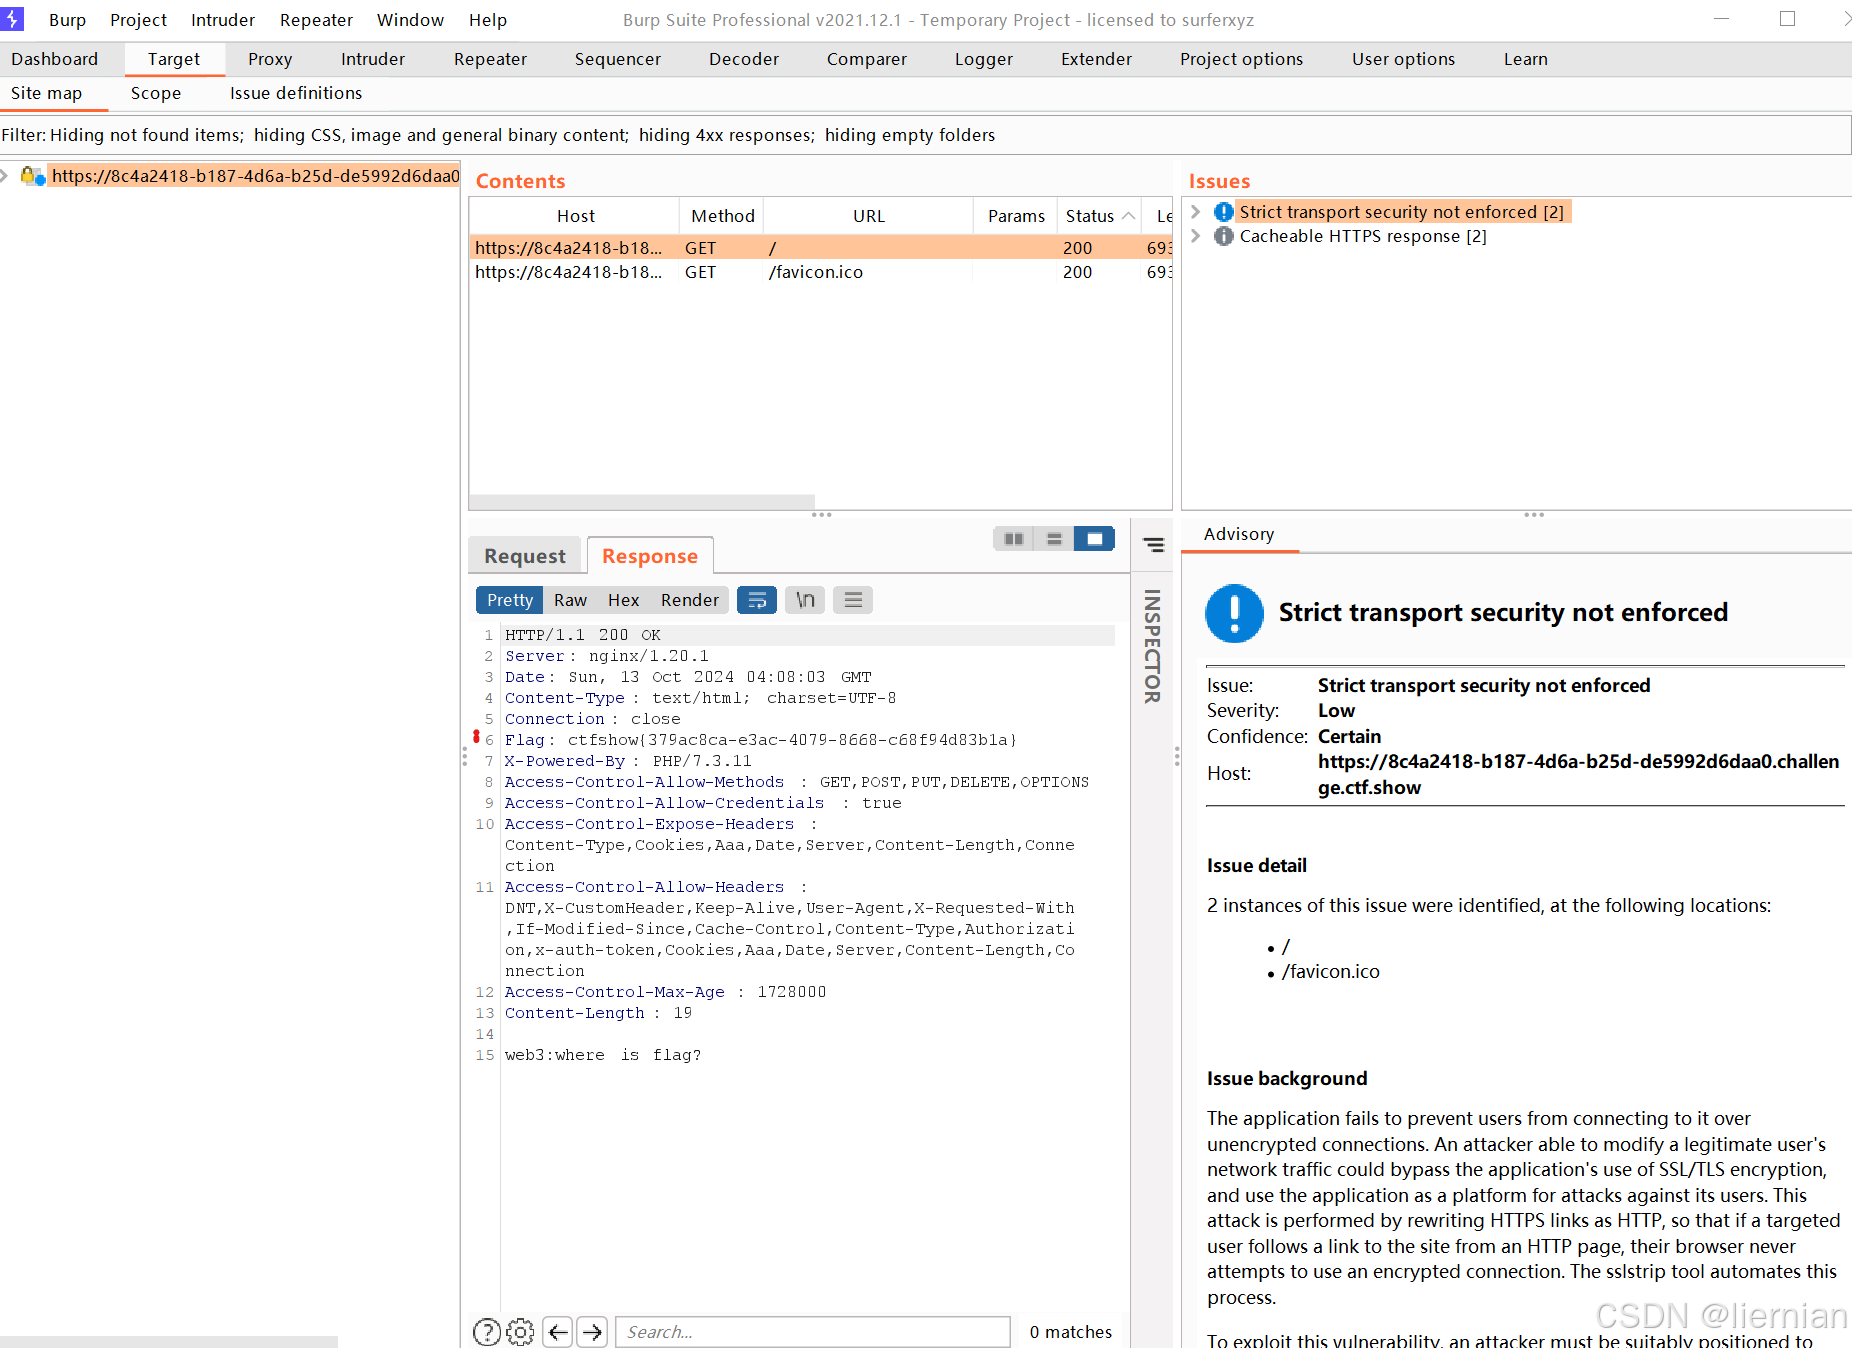This screenshot has height=1348, width=1852.
Task: Sort Contents by Host column
Action: (575, 216)
